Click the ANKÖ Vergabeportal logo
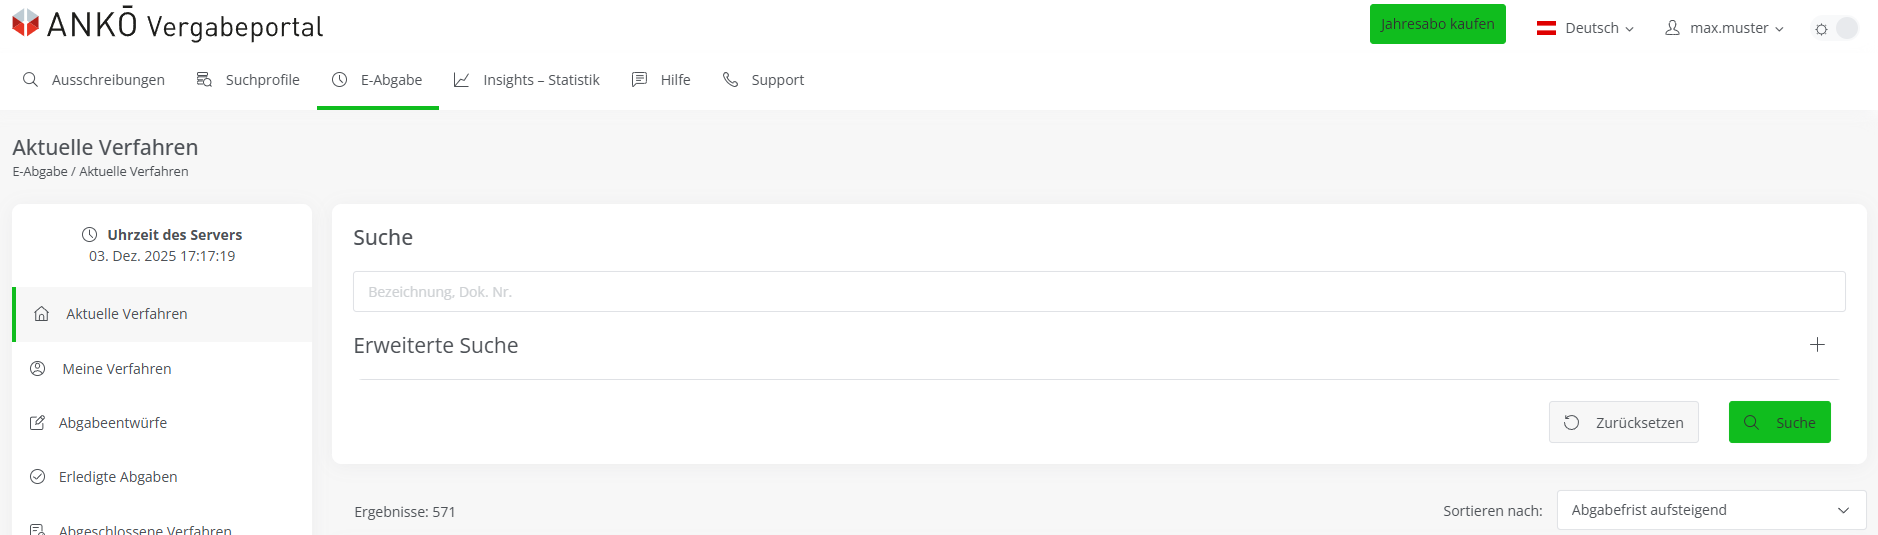1878x535 pixels. tap(167, 24)
